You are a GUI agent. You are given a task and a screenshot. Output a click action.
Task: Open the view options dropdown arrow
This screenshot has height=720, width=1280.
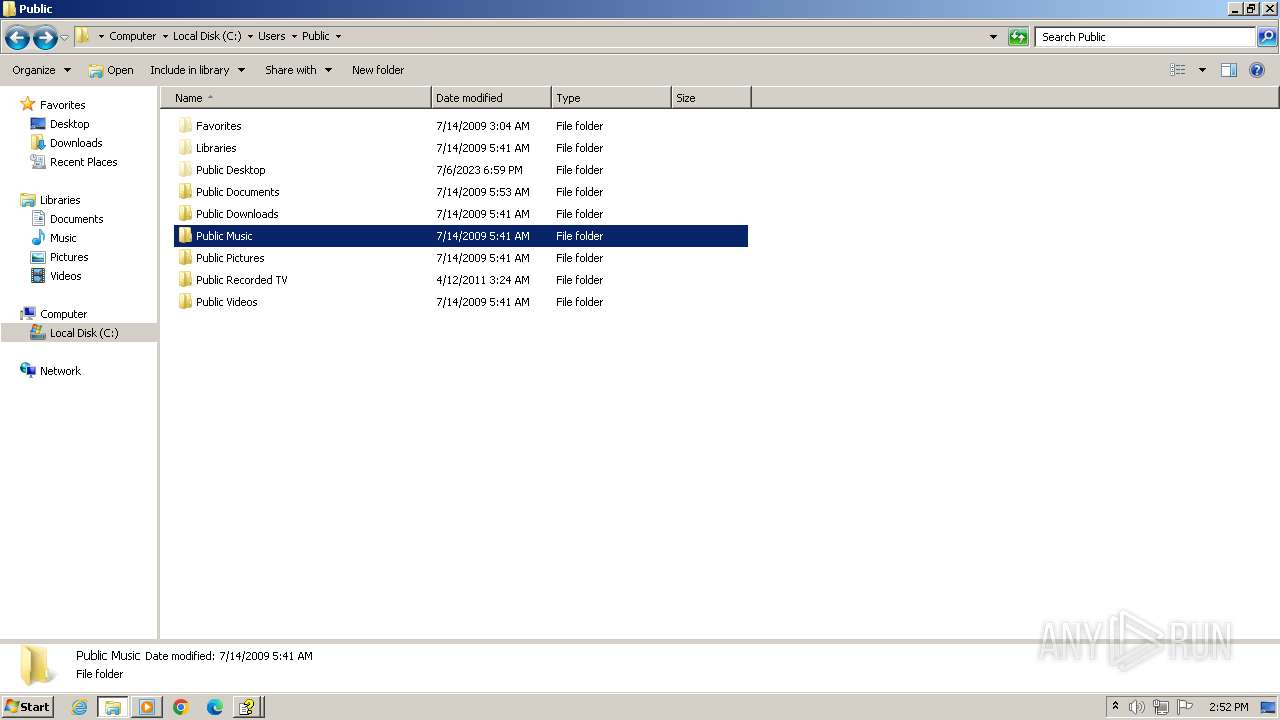click(1202, 70)
